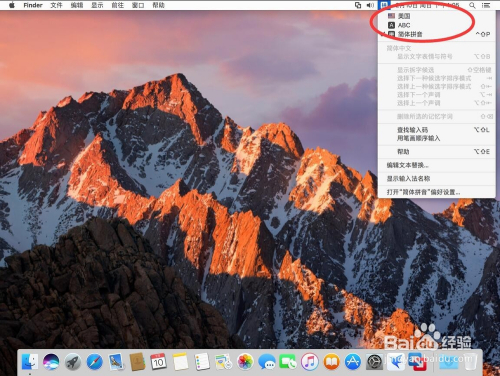The width and height of the screenshot is (500, 376).
Task: Open Reminders list icon in Dock
Action: [202, 362]
